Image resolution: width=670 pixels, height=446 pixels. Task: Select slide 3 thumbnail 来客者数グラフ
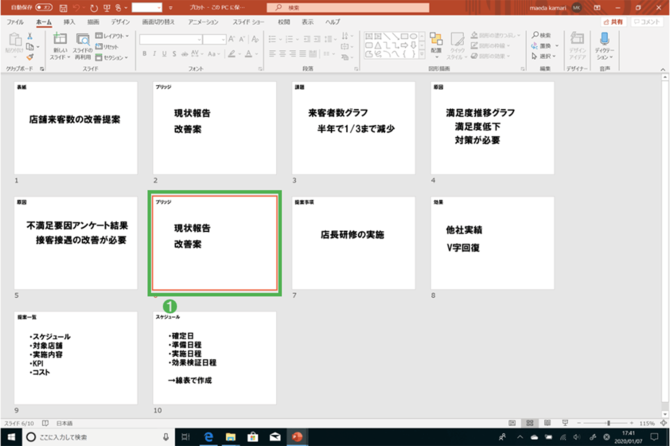coord(353,128)
